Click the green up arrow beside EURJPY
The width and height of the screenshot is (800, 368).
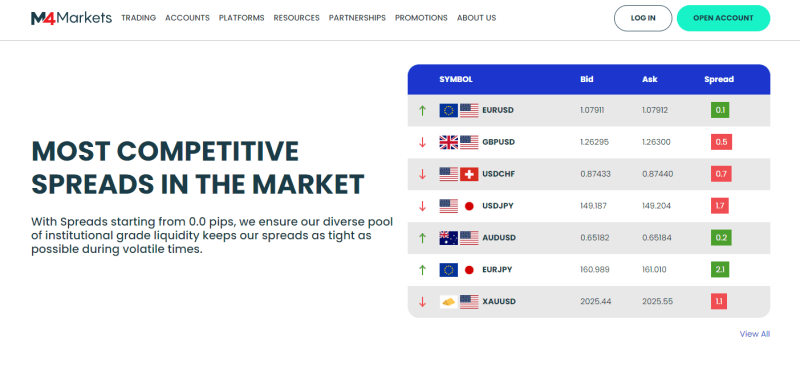(422, 270)
